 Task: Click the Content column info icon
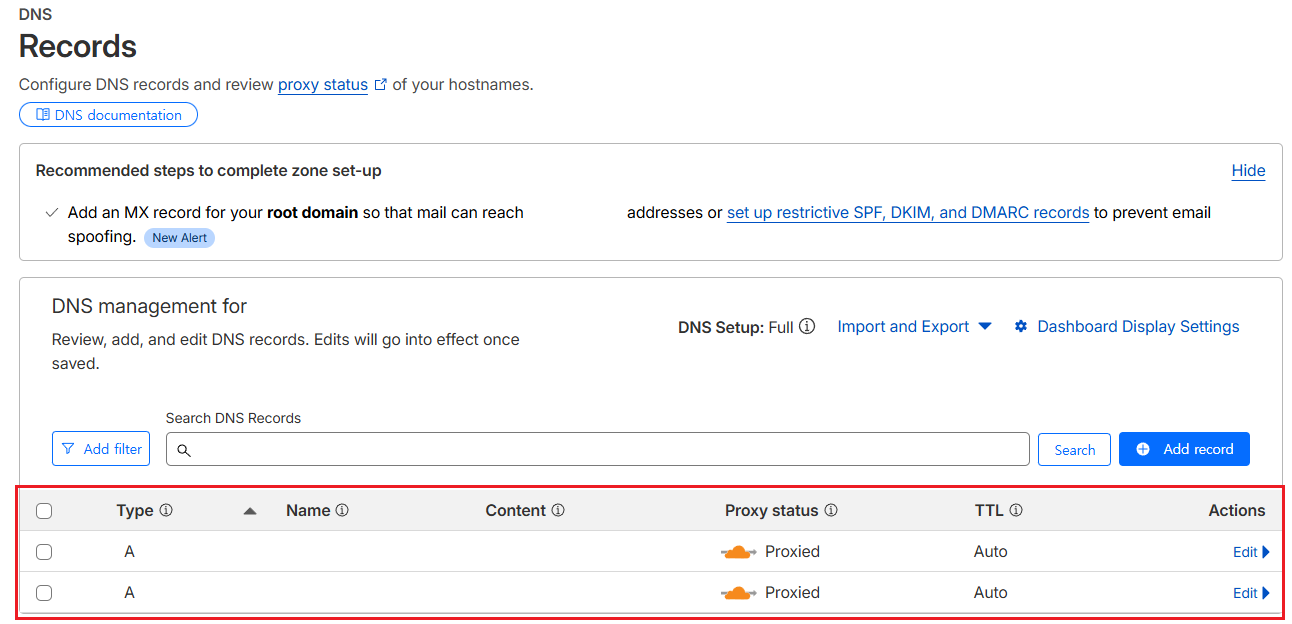tap(558, 511)
